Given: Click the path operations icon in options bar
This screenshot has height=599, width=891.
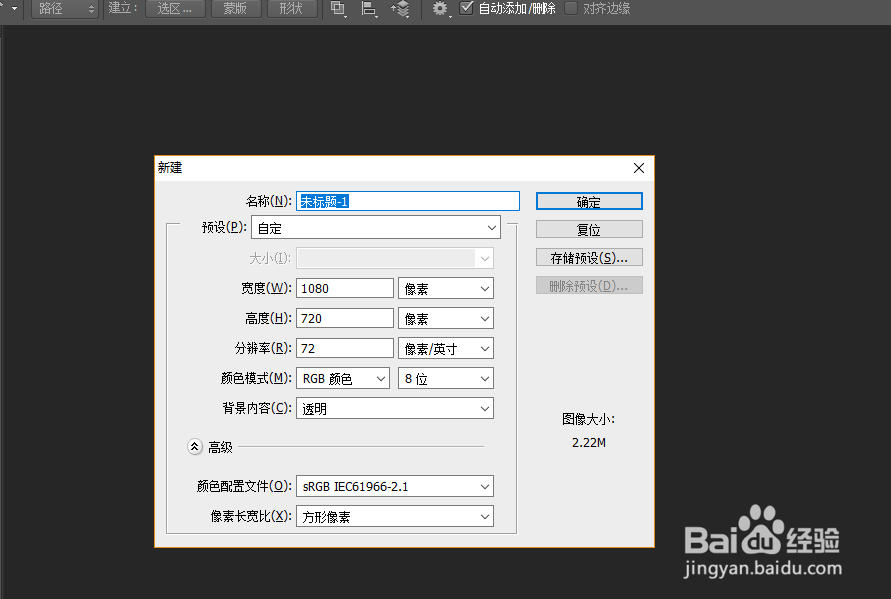Looking at the screenshot, I should click(338, 9).
